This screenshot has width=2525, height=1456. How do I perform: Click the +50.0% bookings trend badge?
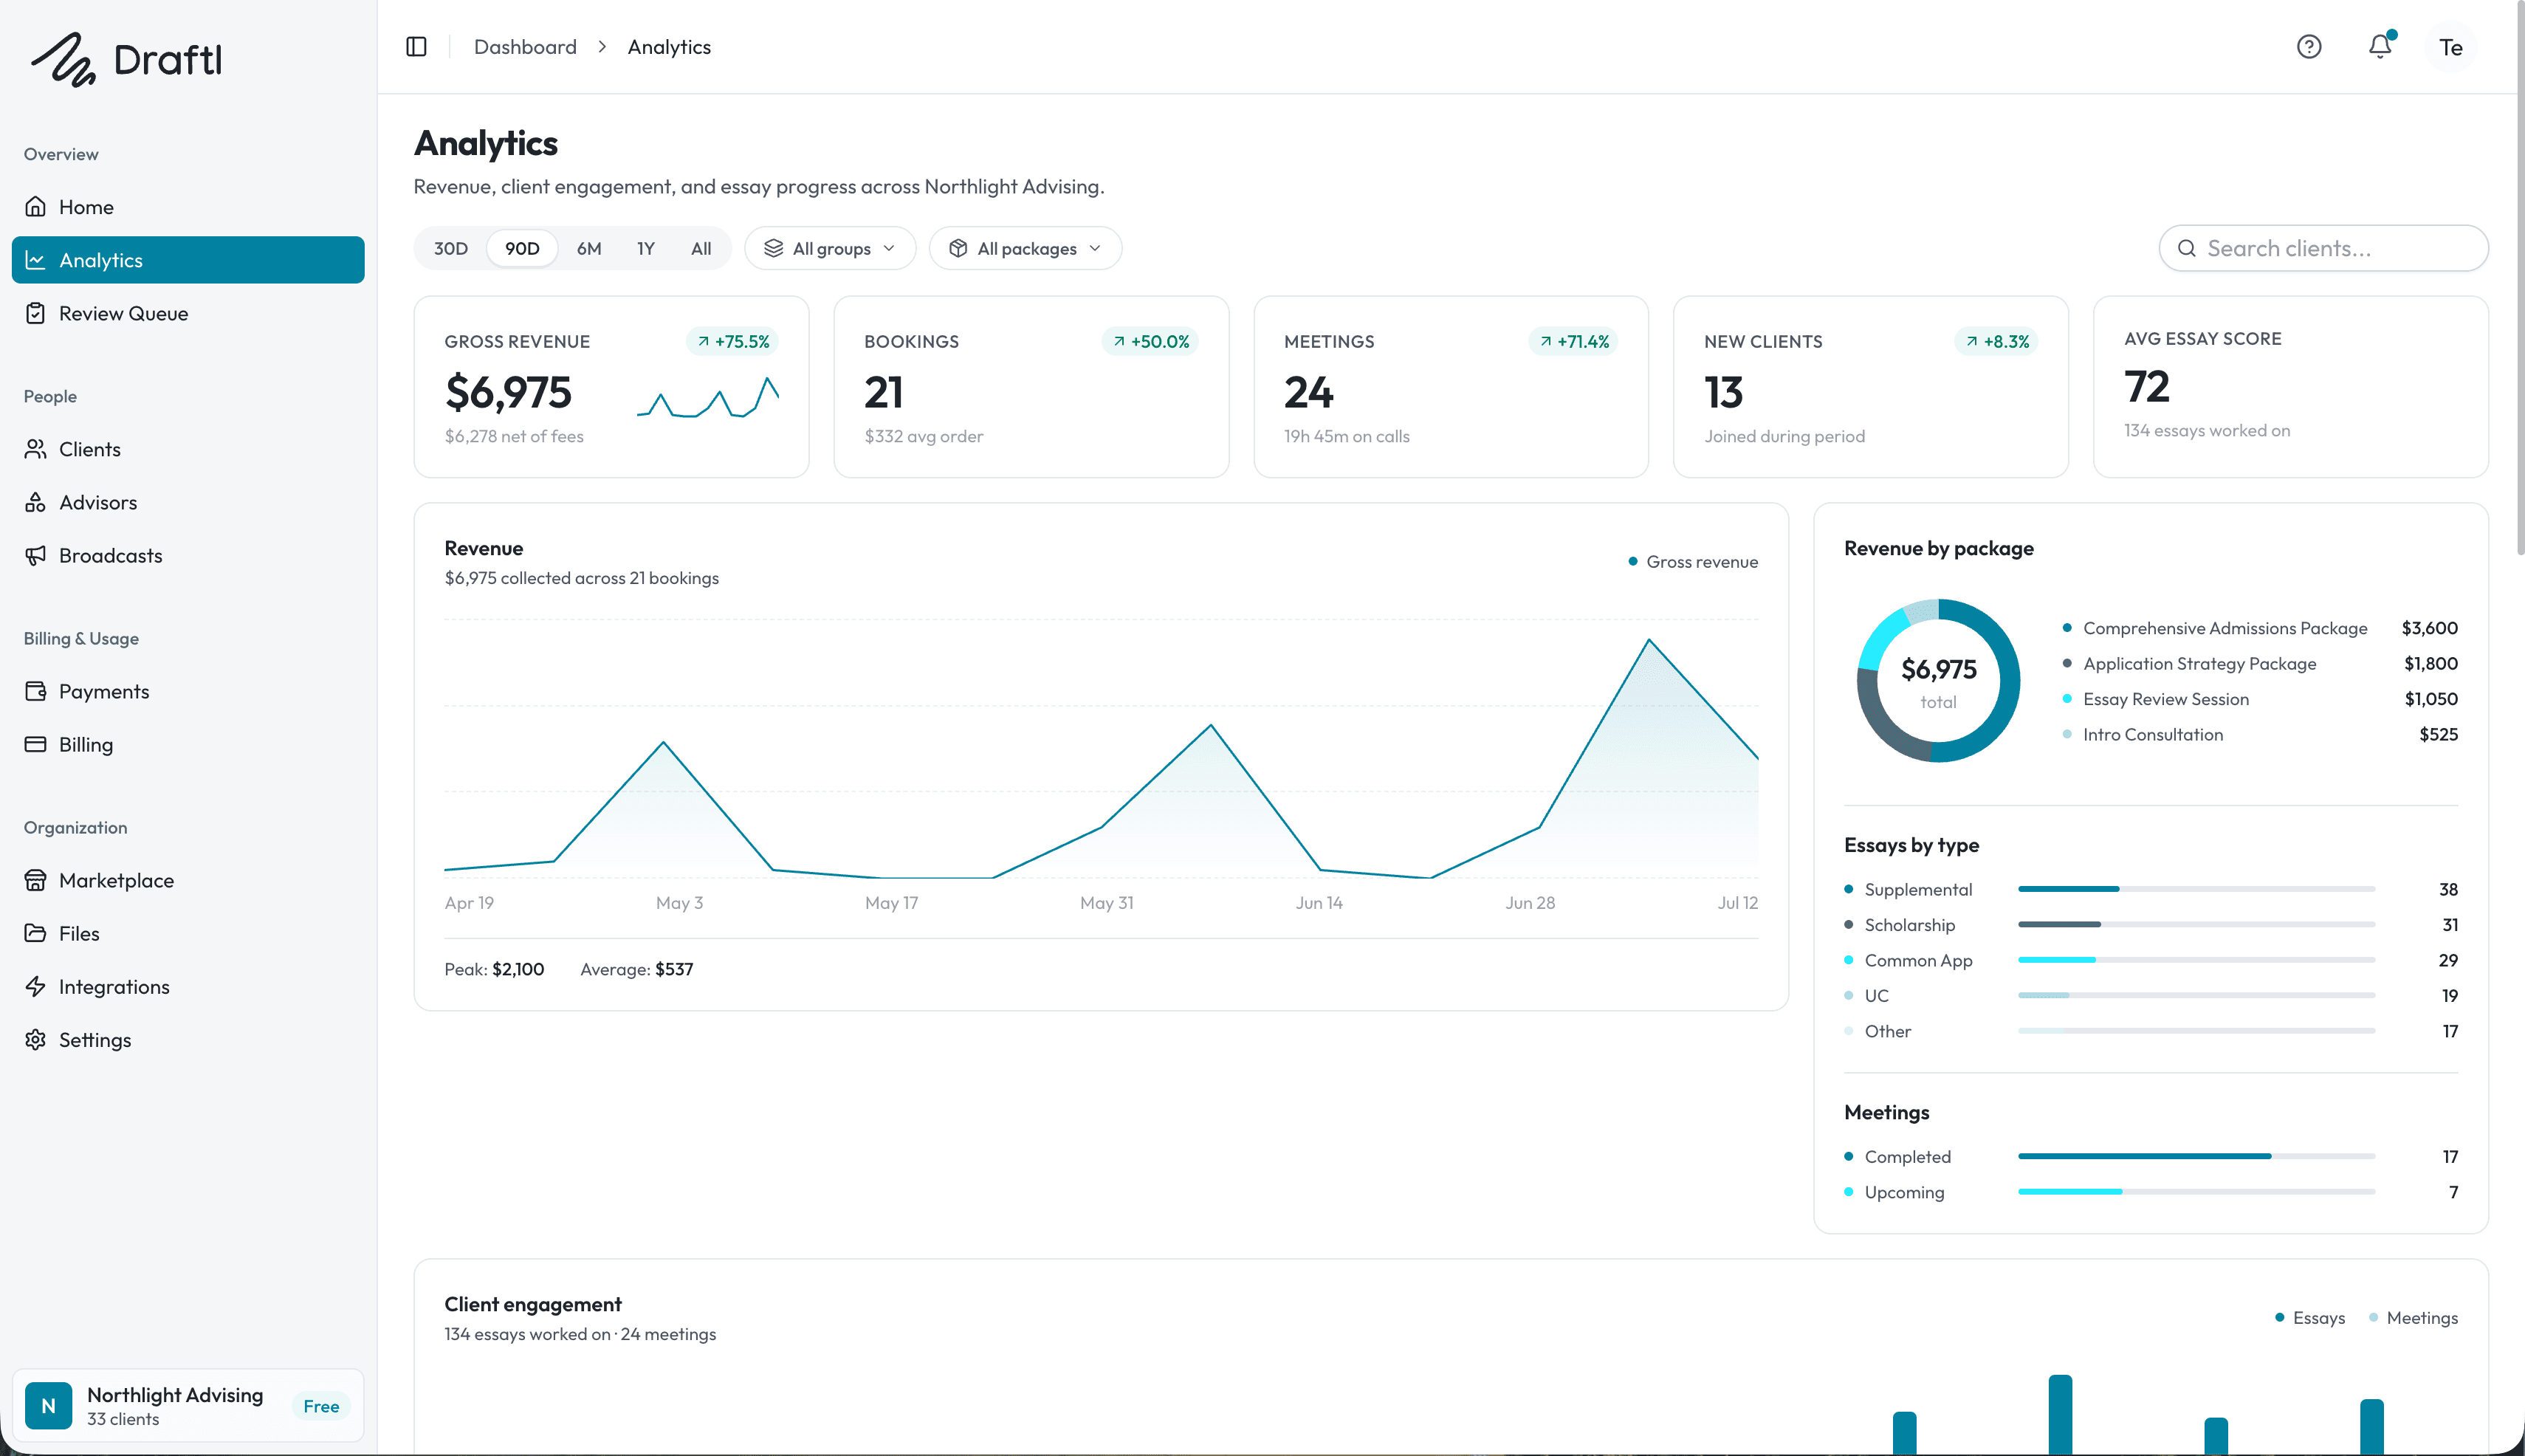(1151, 341)
